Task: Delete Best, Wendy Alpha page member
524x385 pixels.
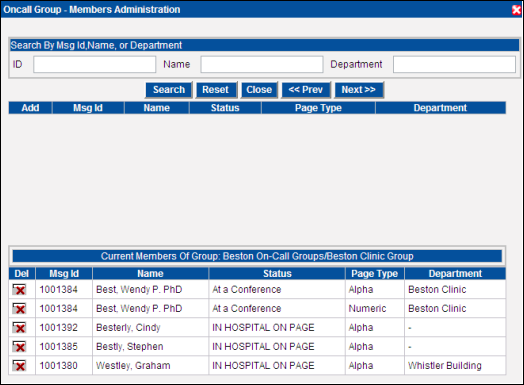Action: (19, 289)
